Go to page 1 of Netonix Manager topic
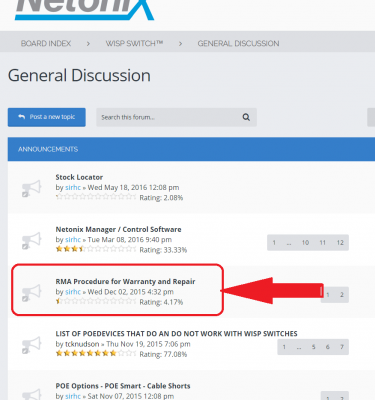 [274, 243]
